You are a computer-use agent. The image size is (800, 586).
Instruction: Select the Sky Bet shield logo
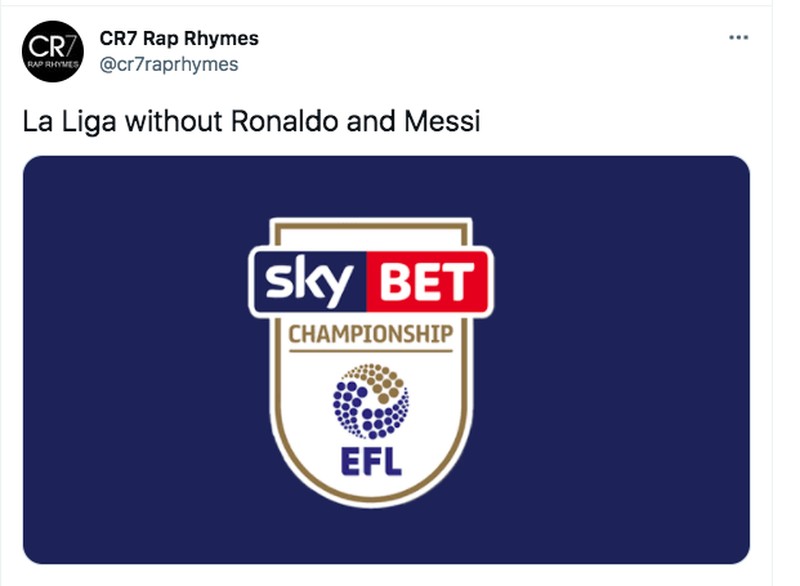[x=376, y=360]
